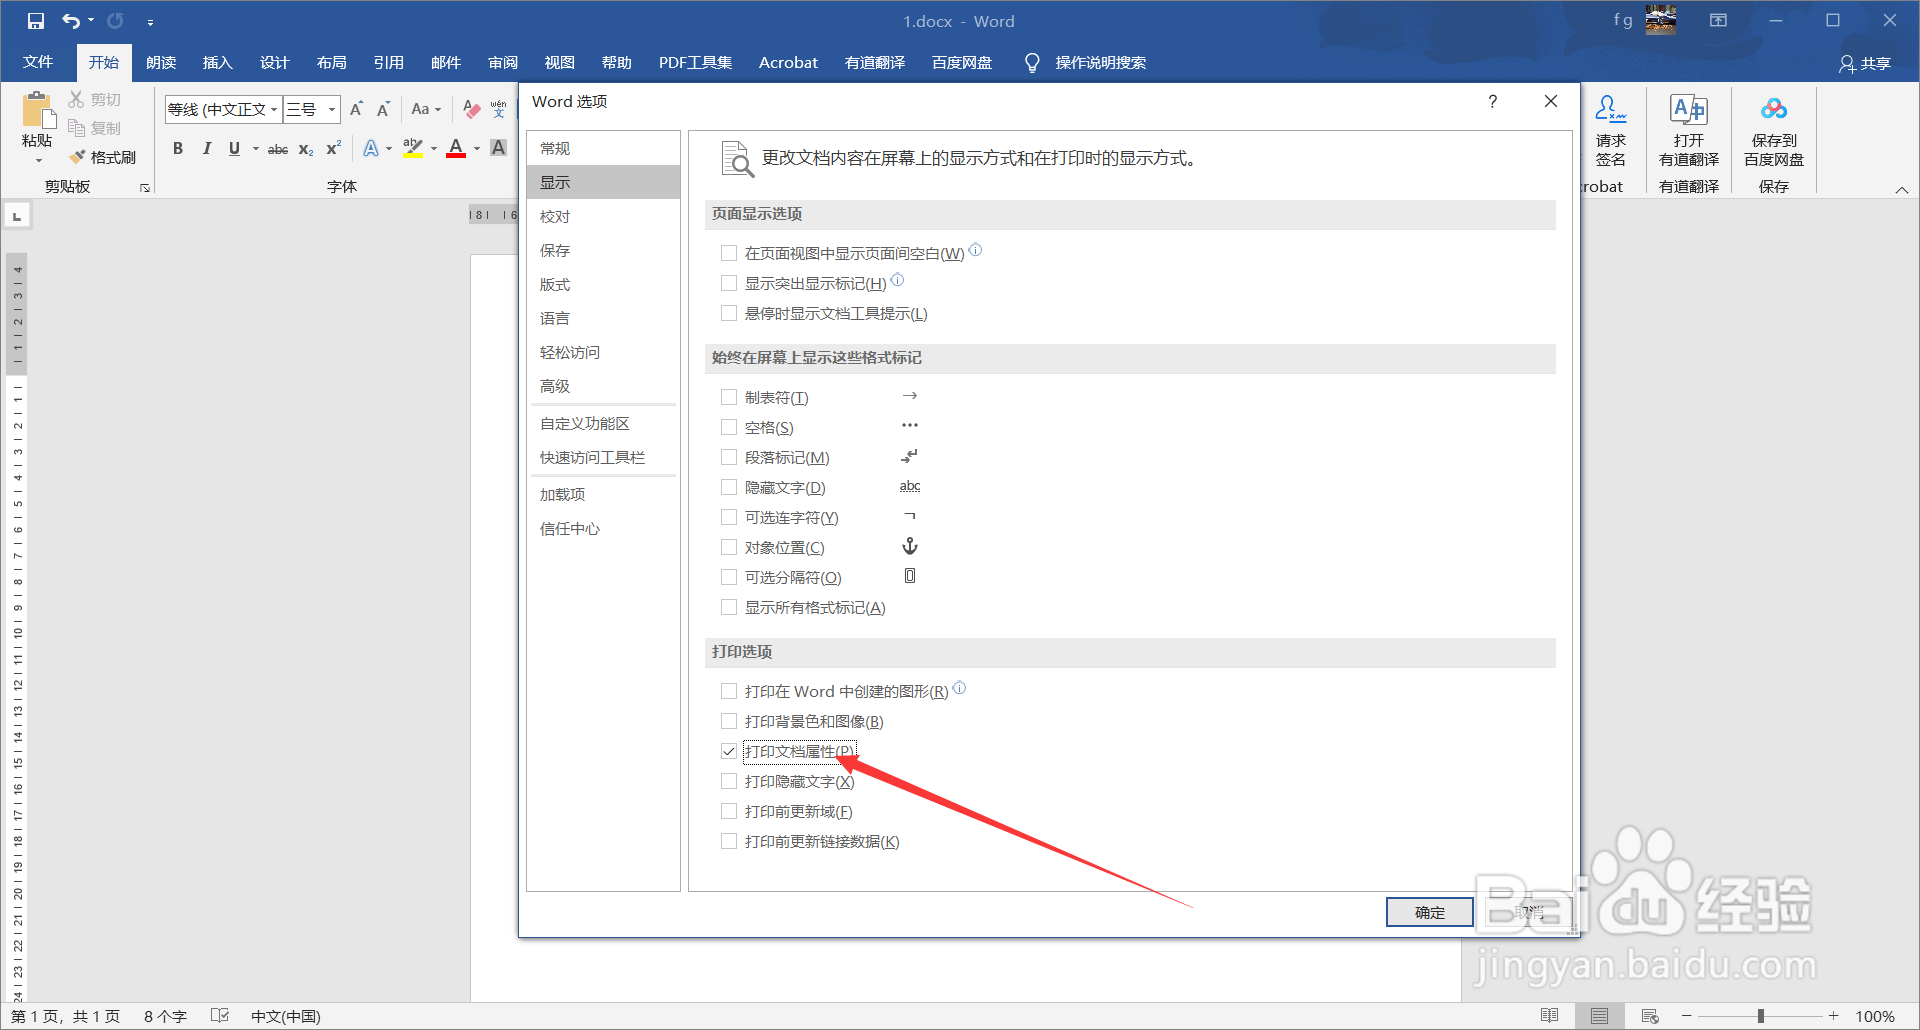Click the 保存到百度网盘 icon

(x=1772, y=132)
